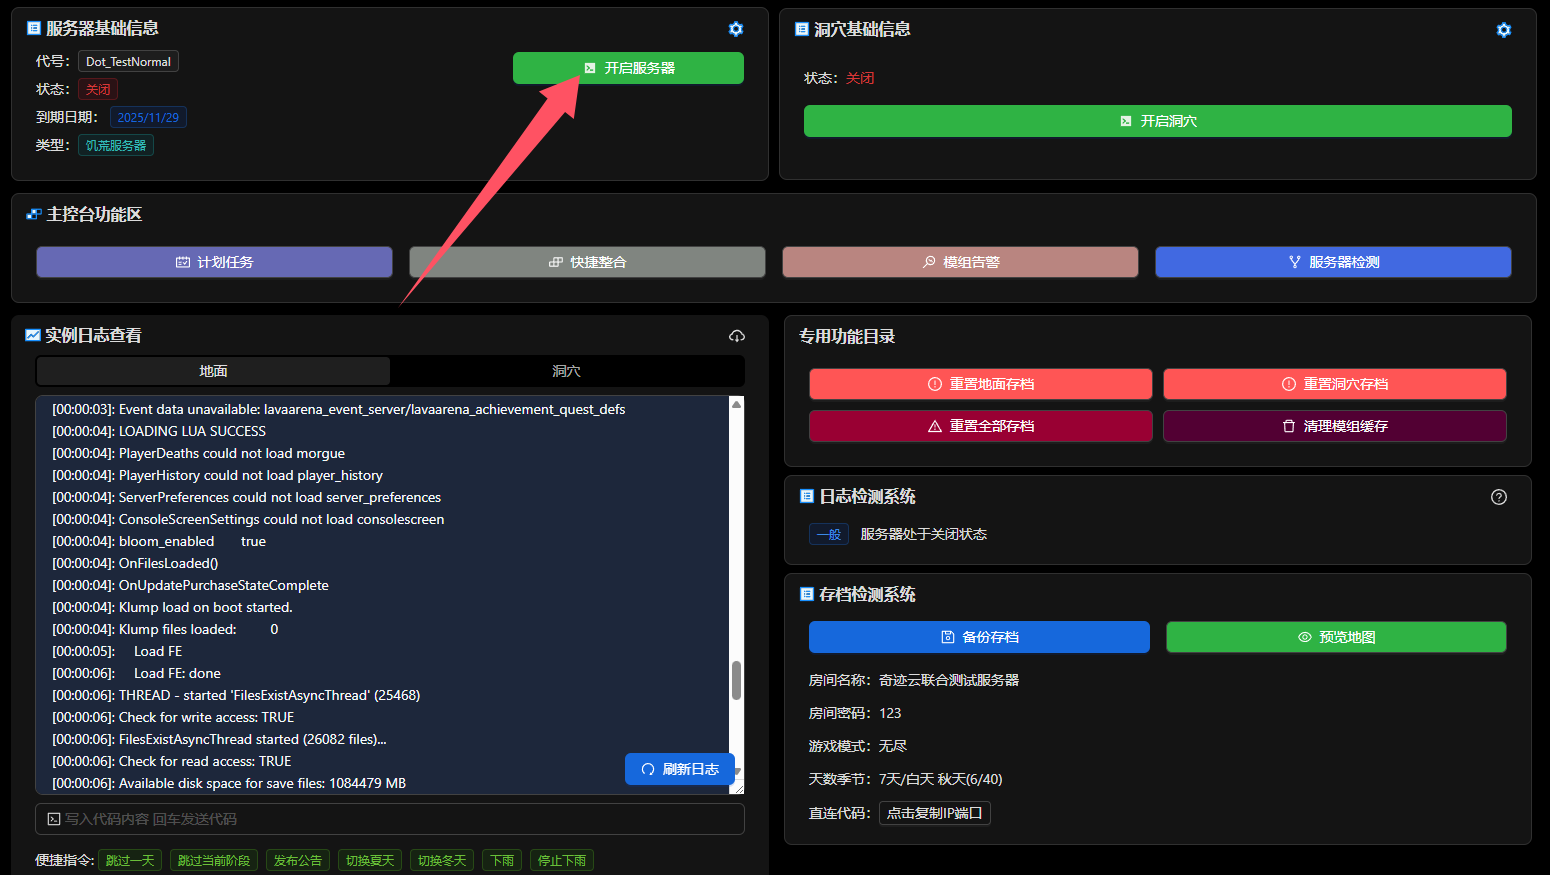
Task: Click 清理模组缓存 clear cache button
Action: [1335, 426]
